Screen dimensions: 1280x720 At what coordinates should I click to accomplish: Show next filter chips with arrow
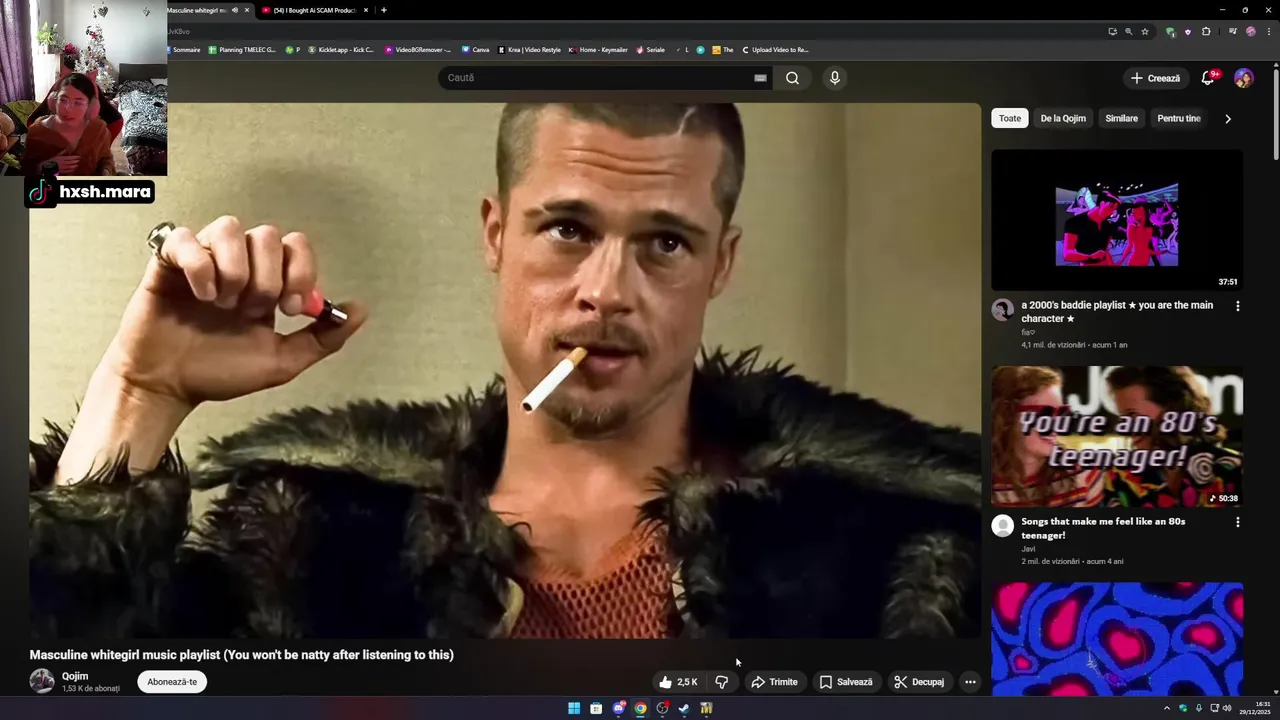click(x=1228, y=118)
